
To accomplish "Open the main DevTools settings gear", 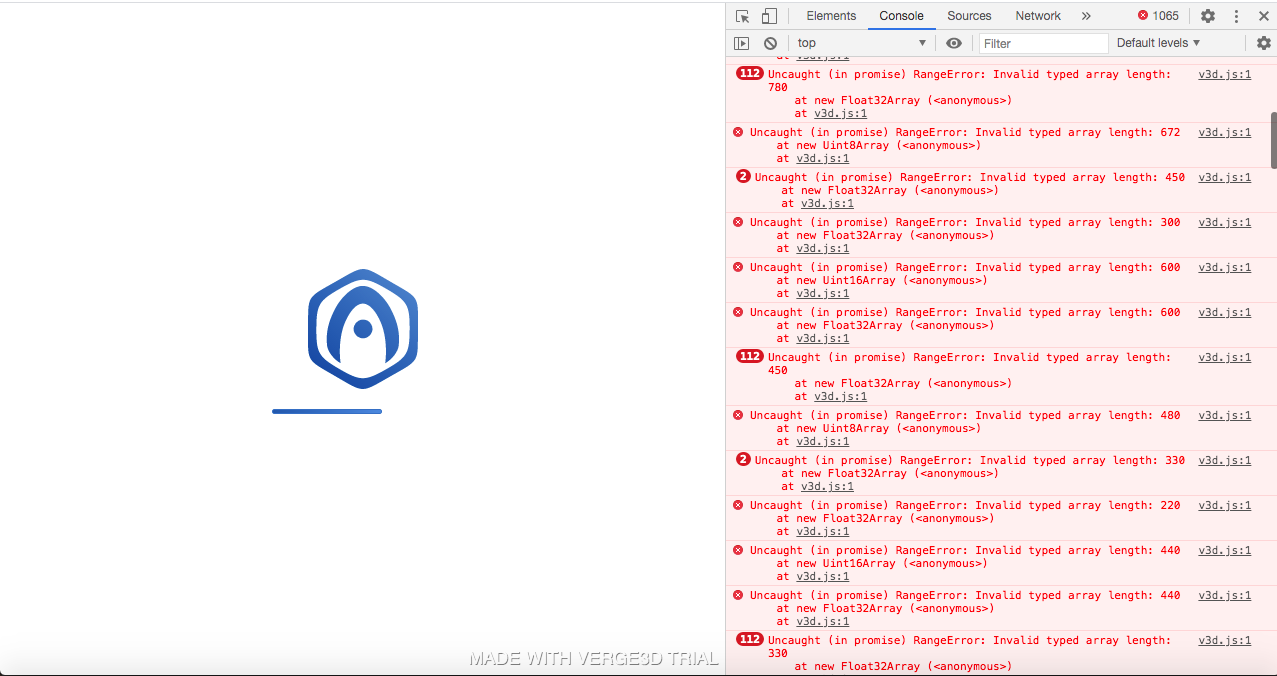I will [x=1208, y=16].
